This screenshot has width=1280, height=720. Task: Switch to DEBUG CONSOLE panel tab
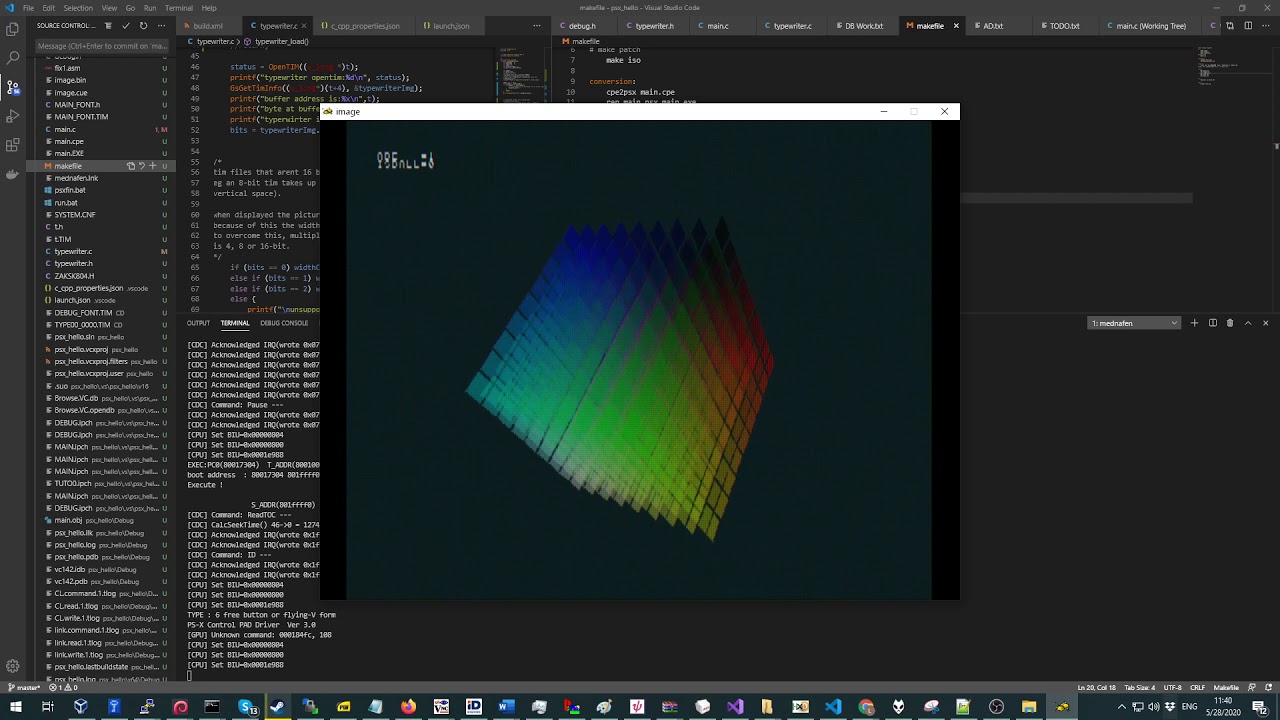284,323
